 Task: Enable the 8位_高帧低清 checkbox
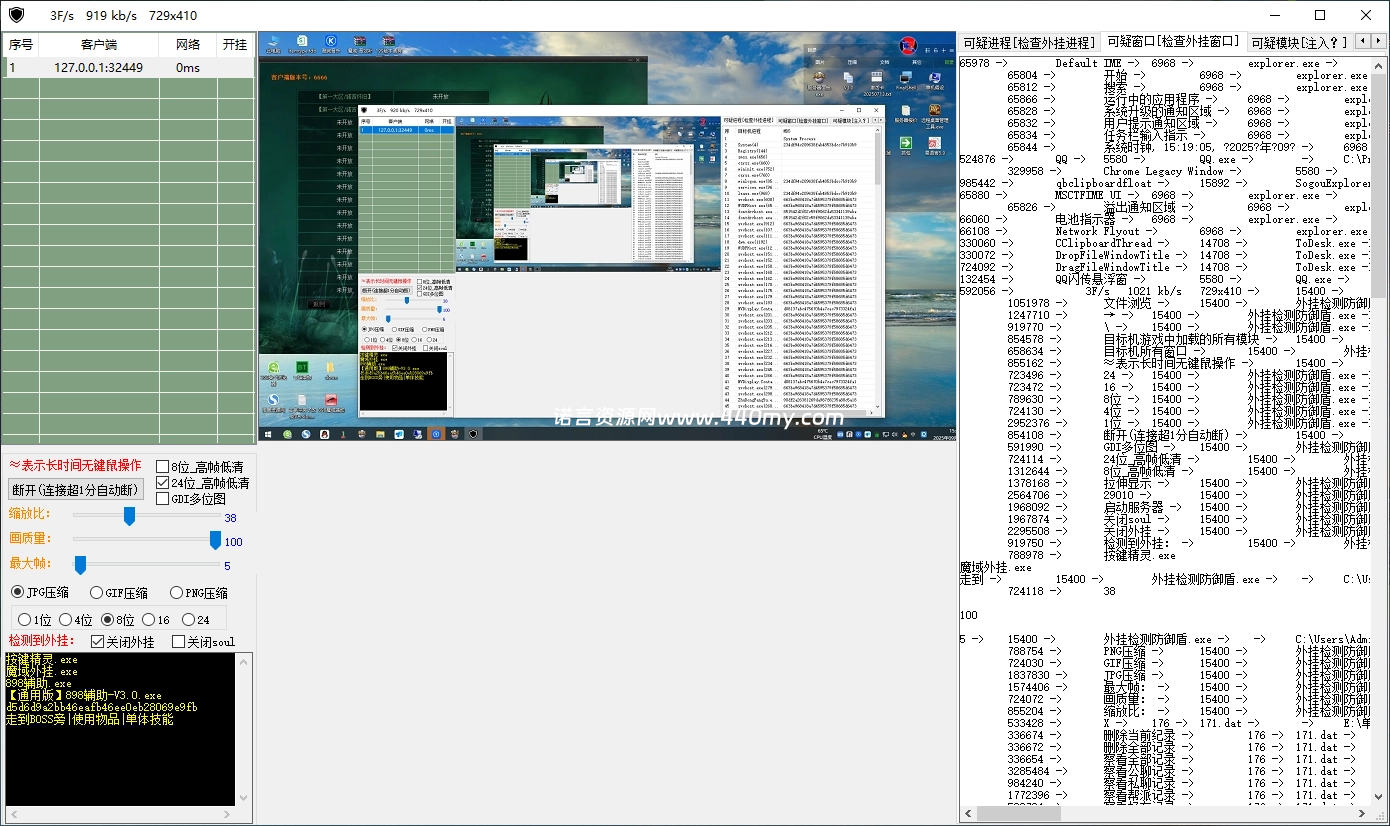(x=163, y=467)
